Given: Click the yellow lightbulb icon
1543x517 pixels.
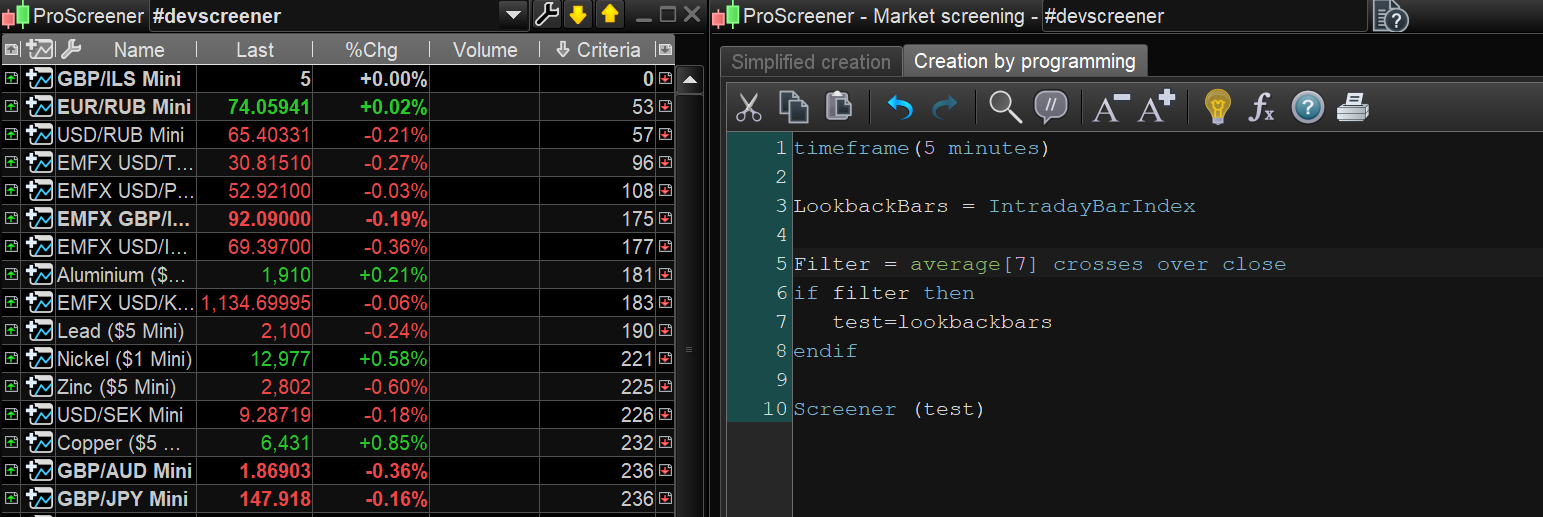Looking at the screenshot, I should pyautogui.click(x=1216, y=107).
